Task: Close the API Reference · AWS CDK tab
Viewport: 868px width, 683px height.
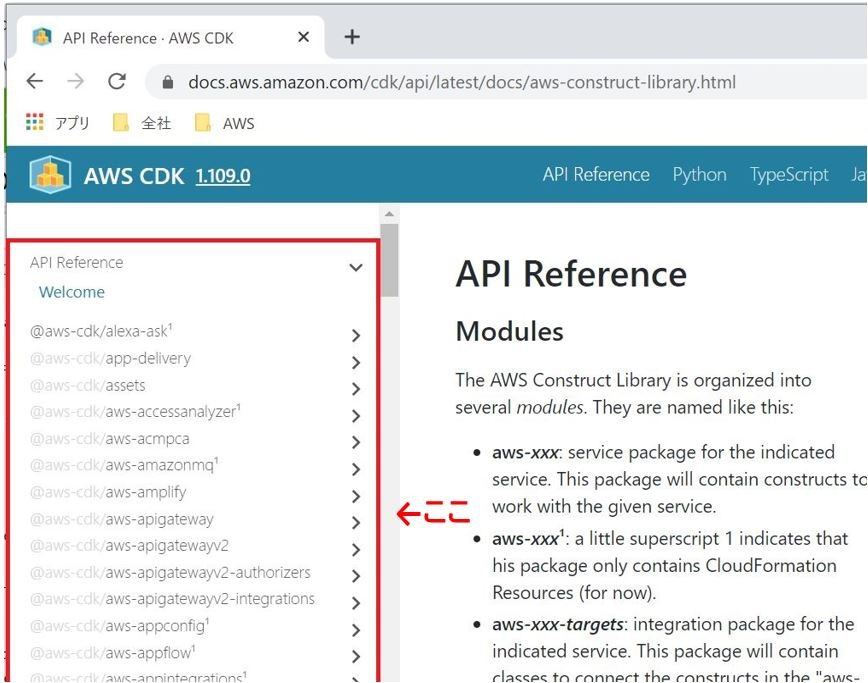Action: (303, 37)
